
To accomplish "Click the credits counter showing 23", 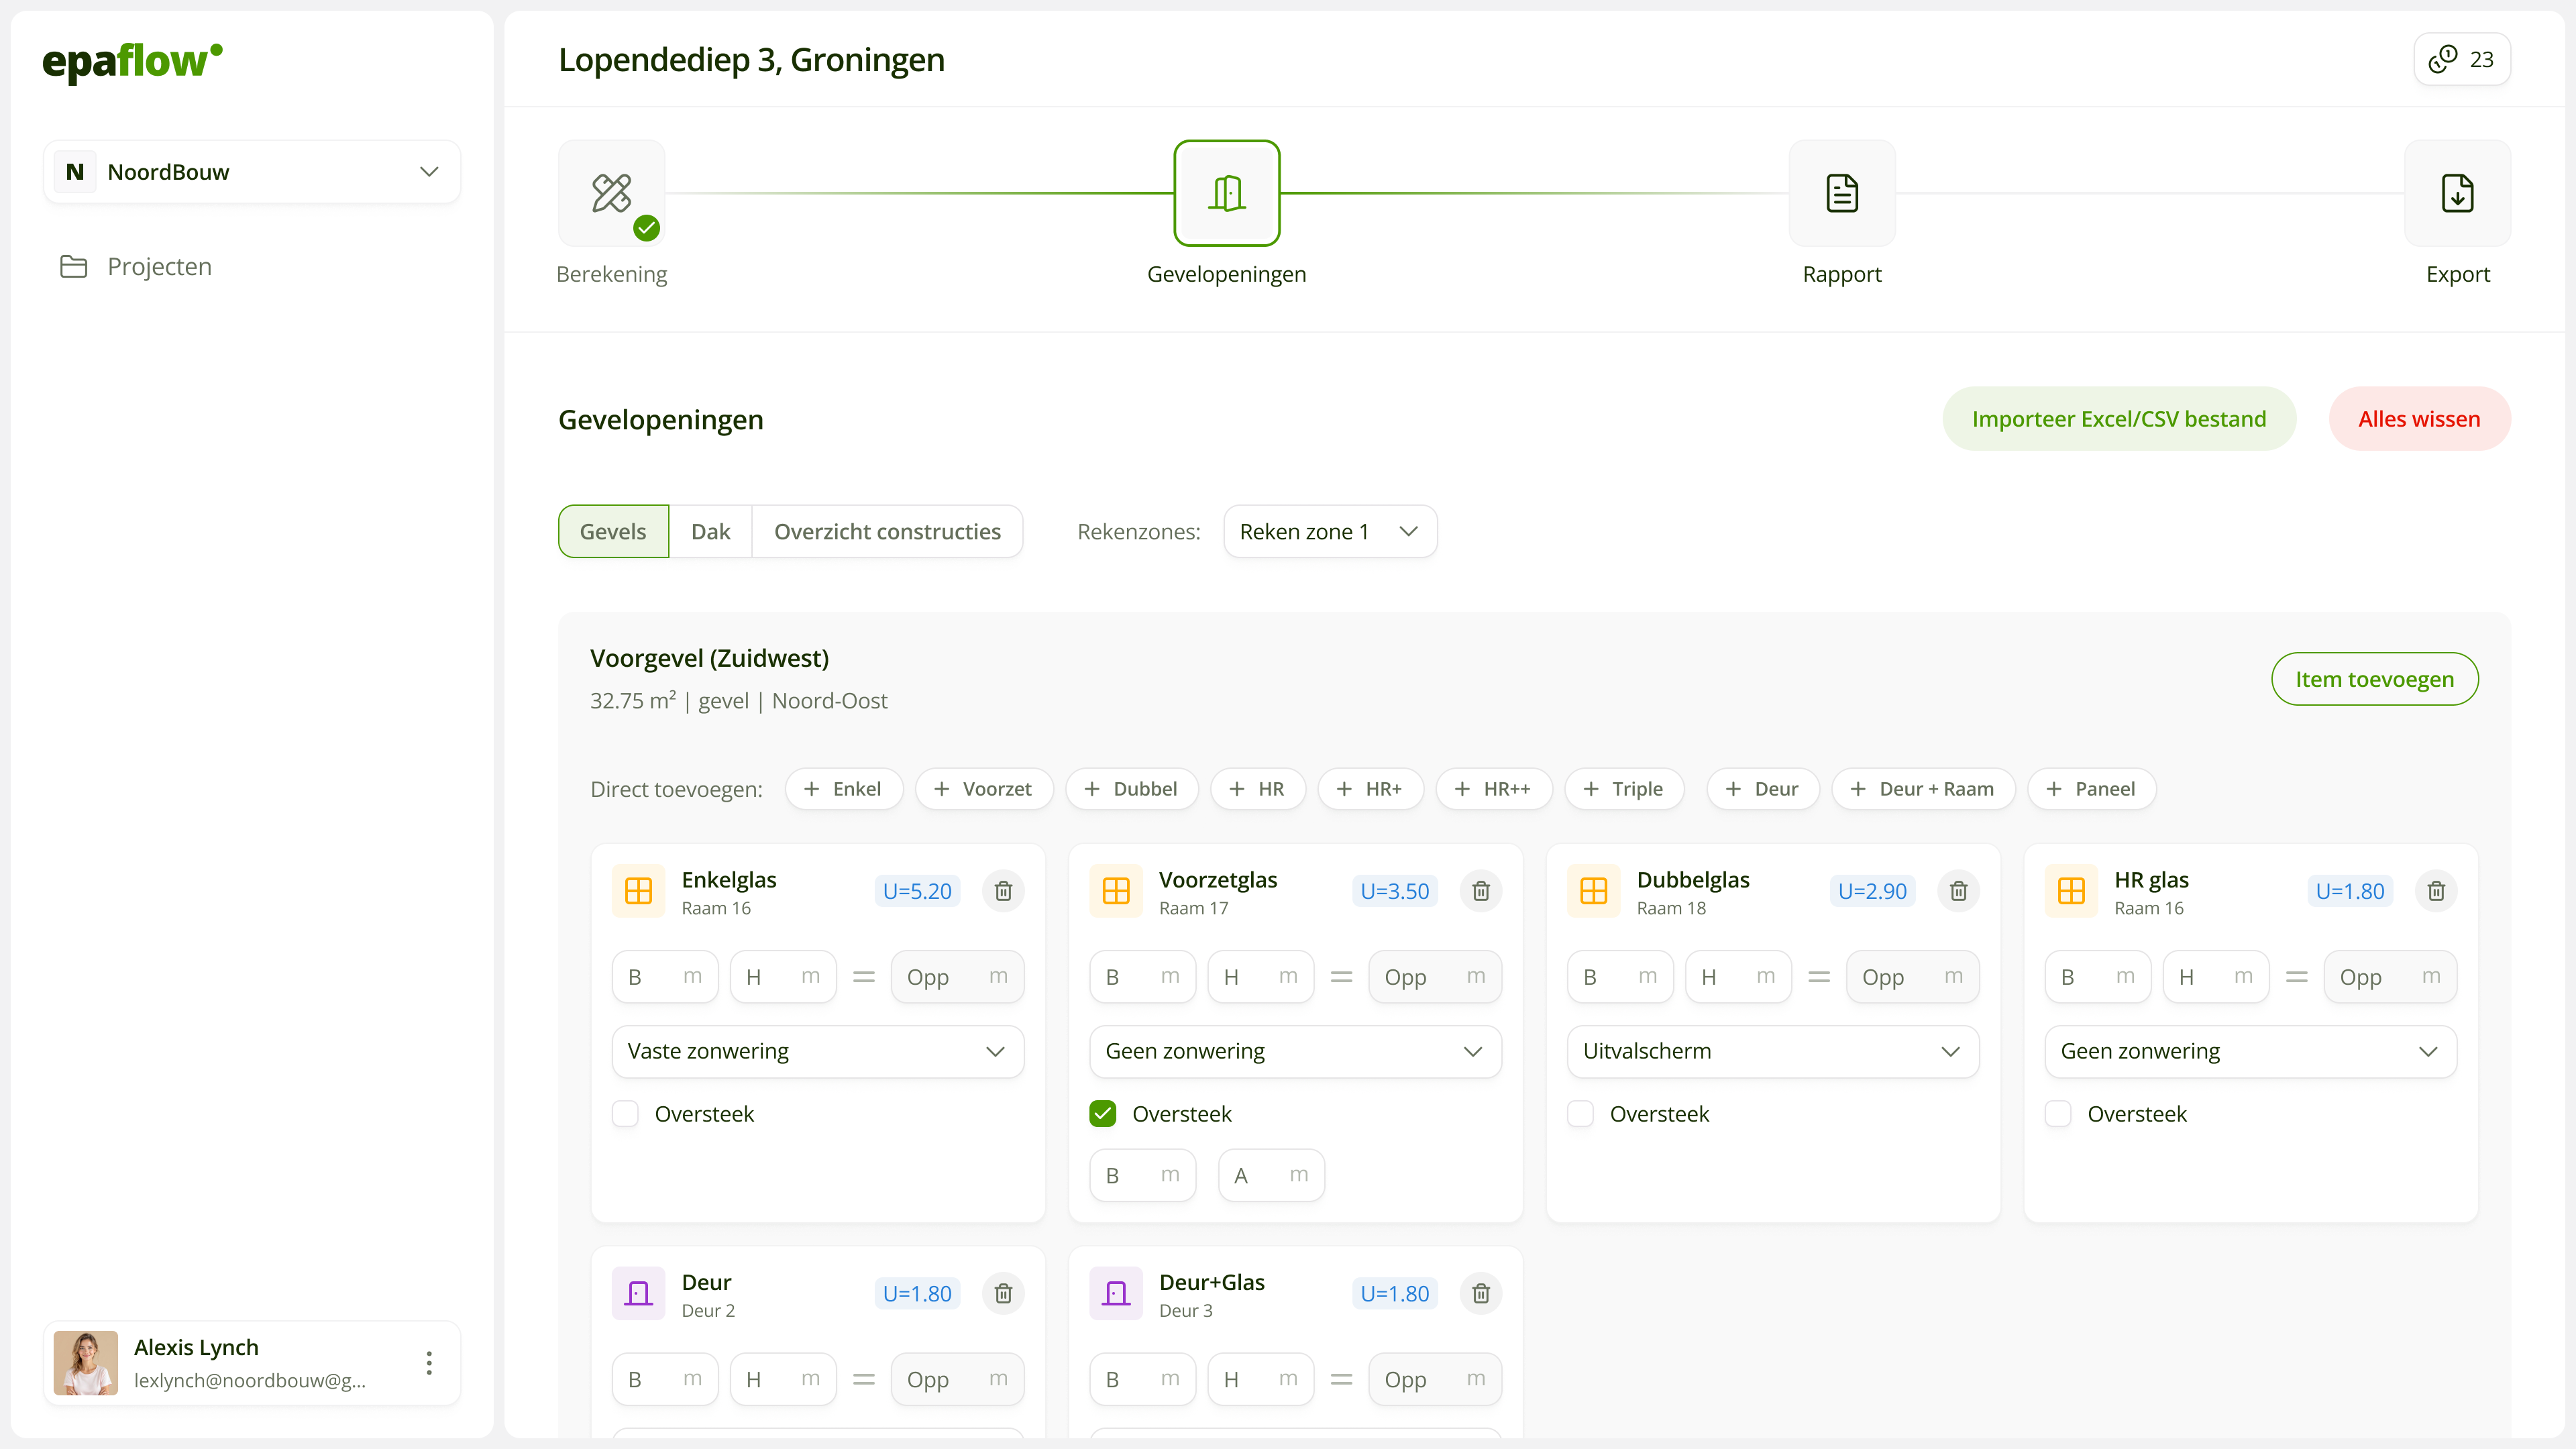I will pyautogui.click(x=2461, y=59).
